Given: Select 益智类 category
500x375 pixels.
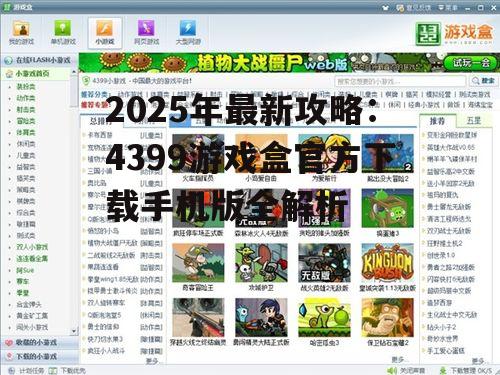Looking at the screenshot, I should [x=26, y=167].
